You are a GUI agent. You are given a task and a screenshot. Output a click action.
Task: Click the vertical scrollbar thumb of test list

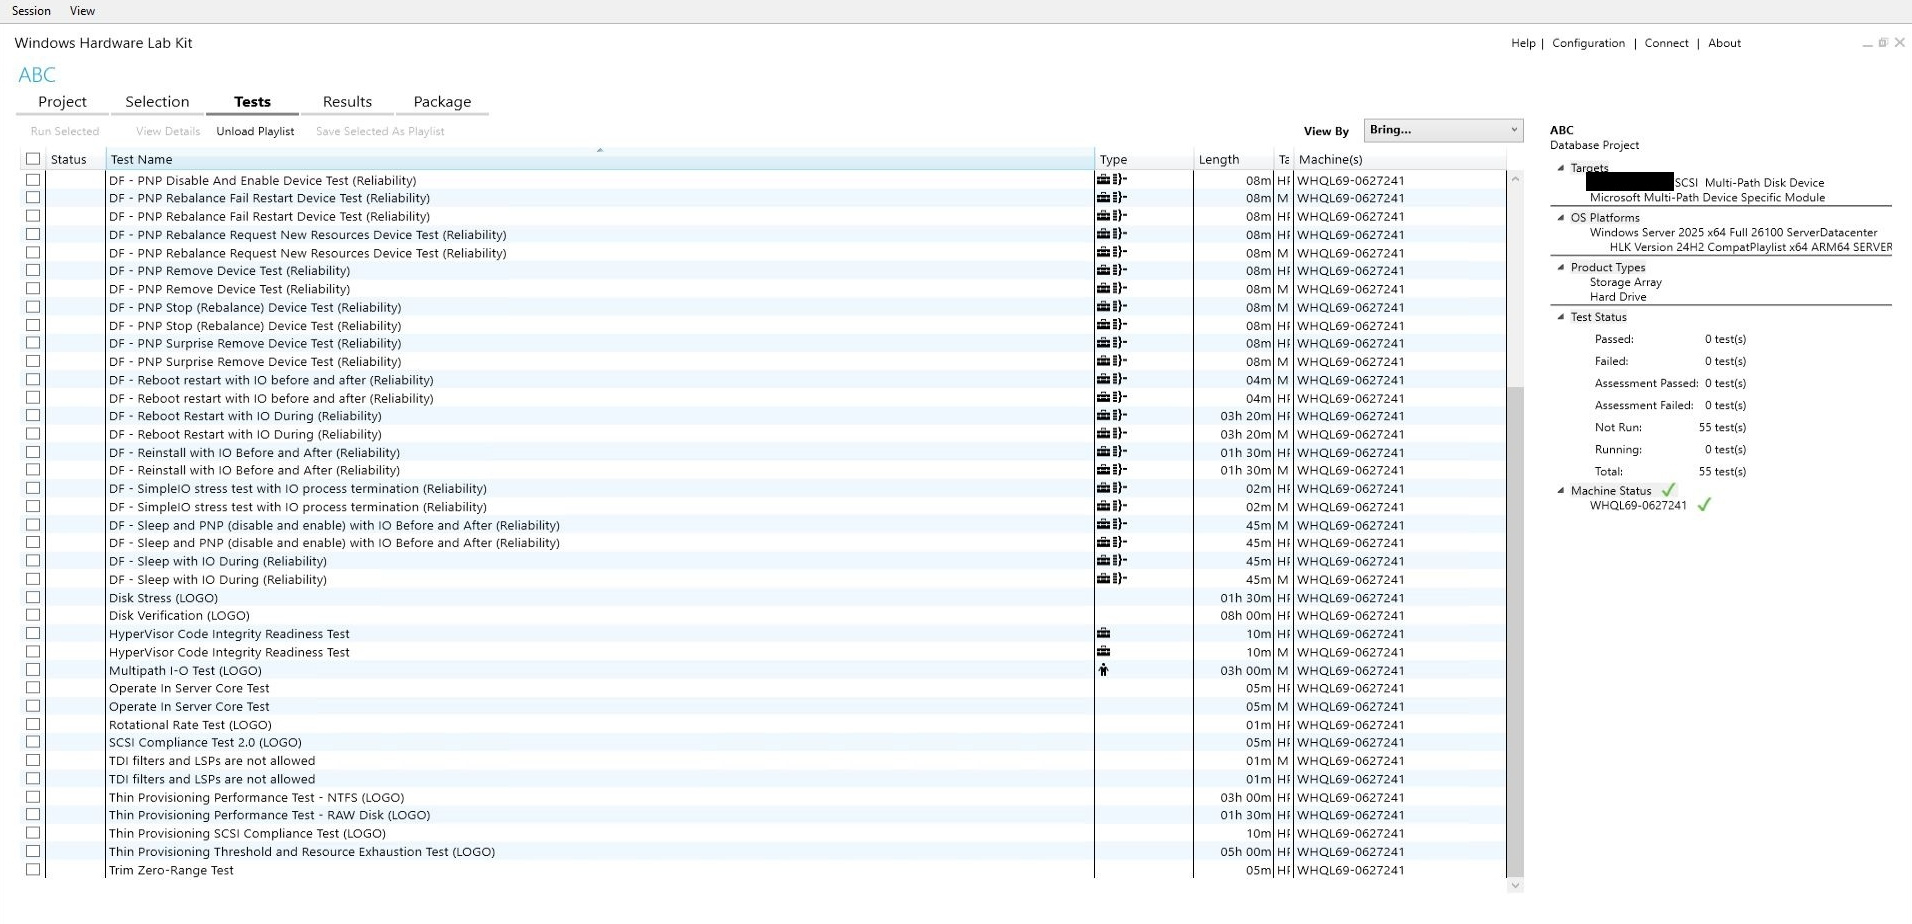point(1515,630)
